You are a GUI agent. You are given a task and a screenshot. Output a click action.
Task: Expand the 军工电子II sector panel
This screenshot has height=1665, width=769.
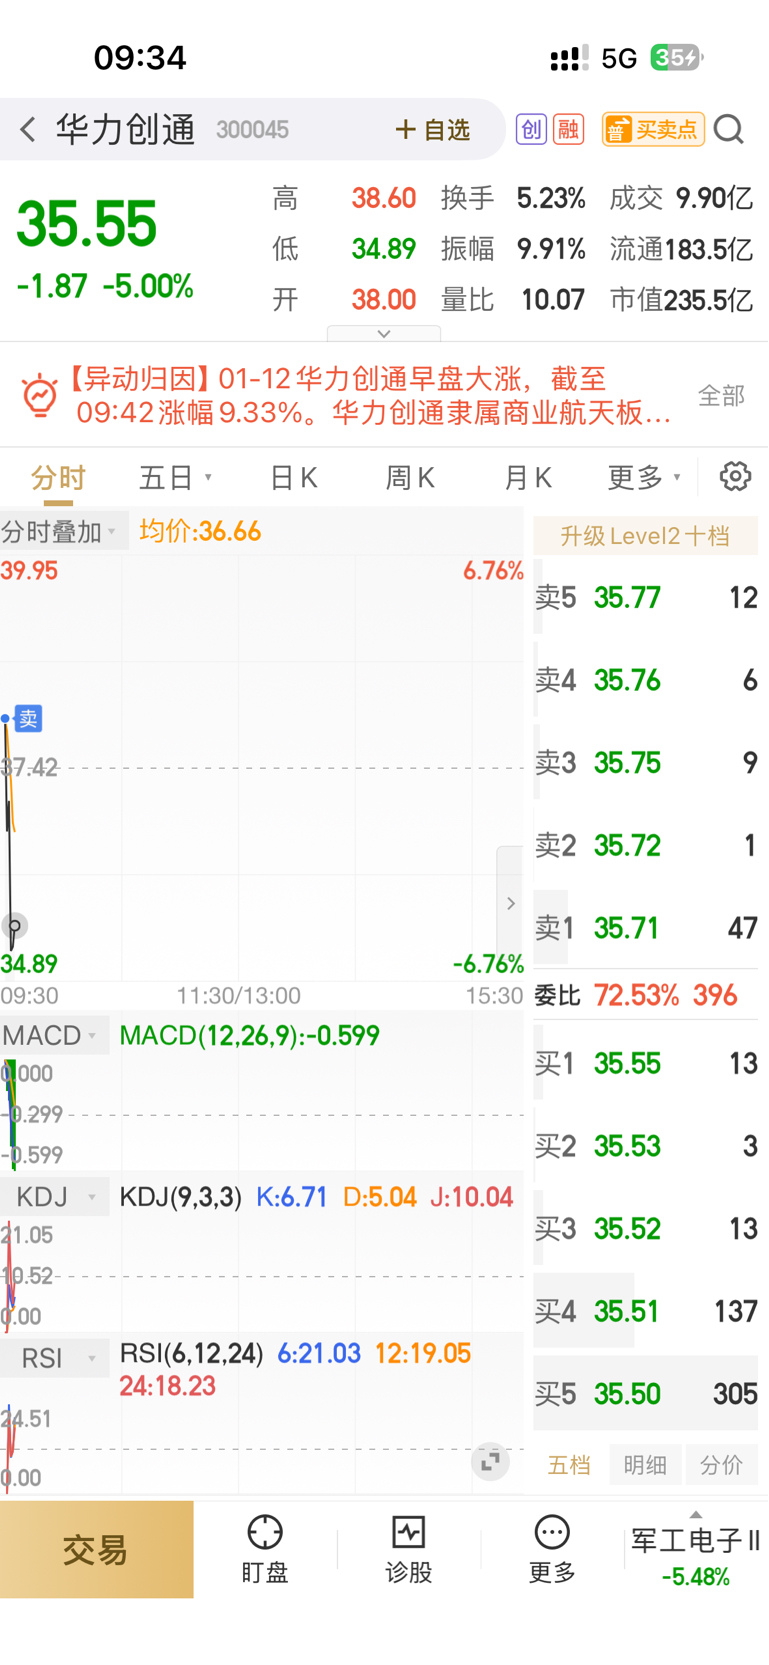[695, 1551]
